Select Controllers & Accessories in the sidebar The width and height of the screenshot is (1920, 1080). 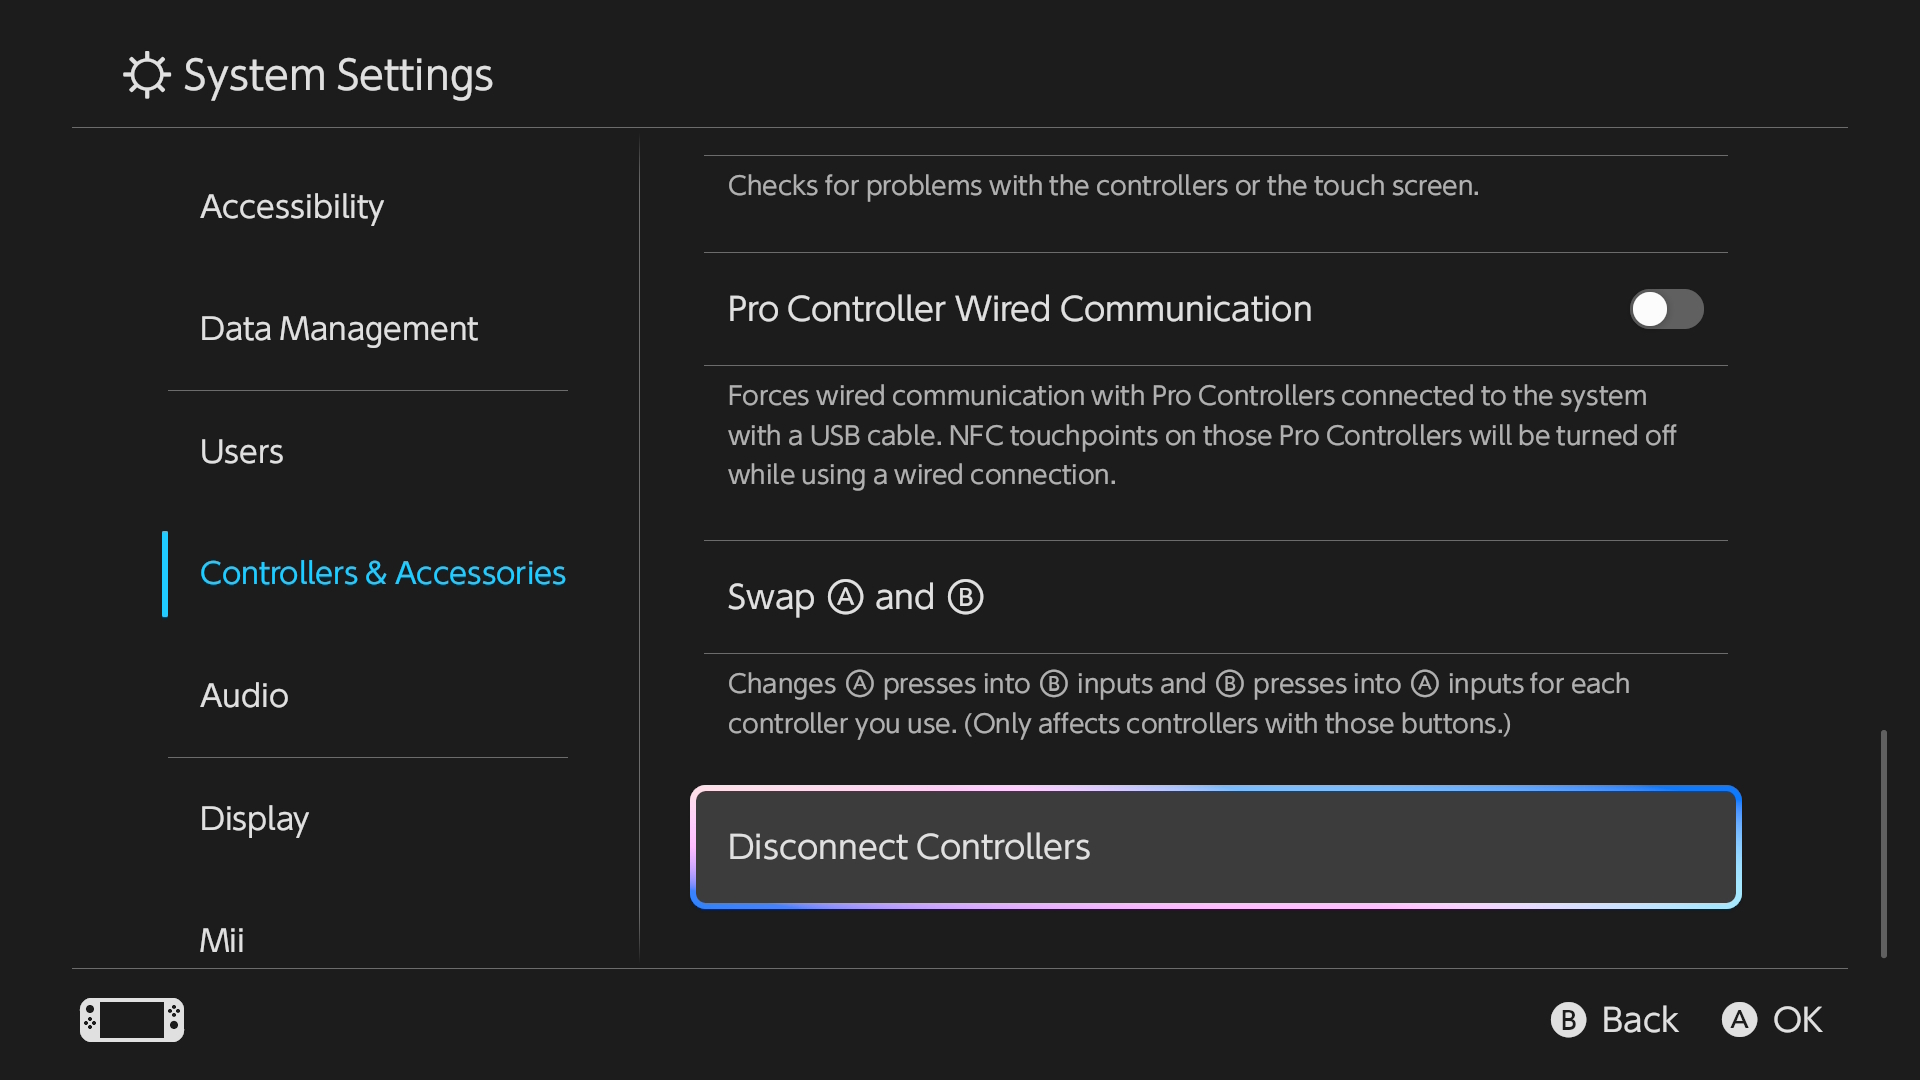382,573
